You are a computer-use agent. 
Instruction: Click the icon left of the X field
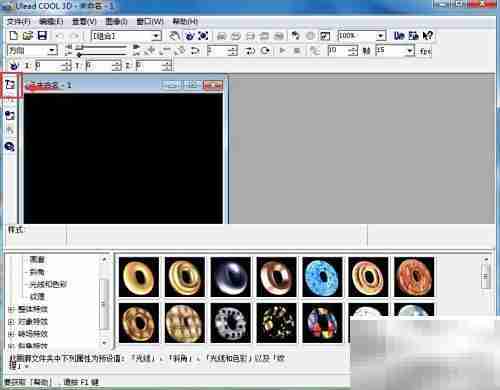click(x=14, y=66)
